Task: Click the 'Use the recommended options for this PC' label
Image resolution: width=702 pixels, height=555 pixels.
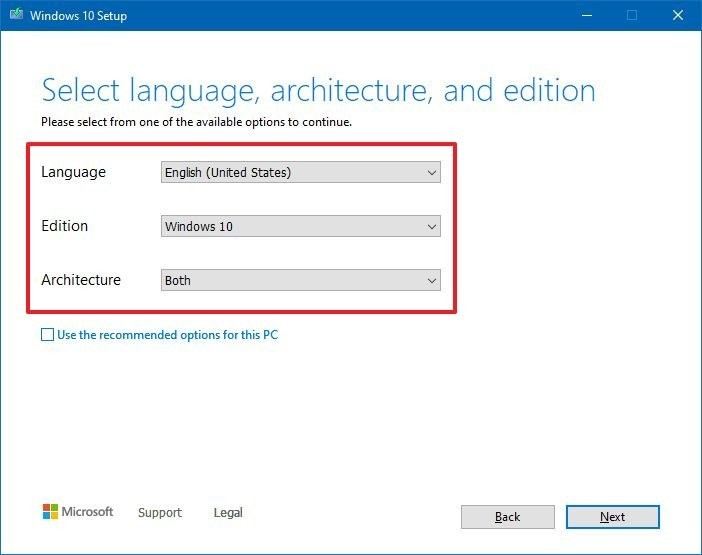Action: click(x=167, y=335)
